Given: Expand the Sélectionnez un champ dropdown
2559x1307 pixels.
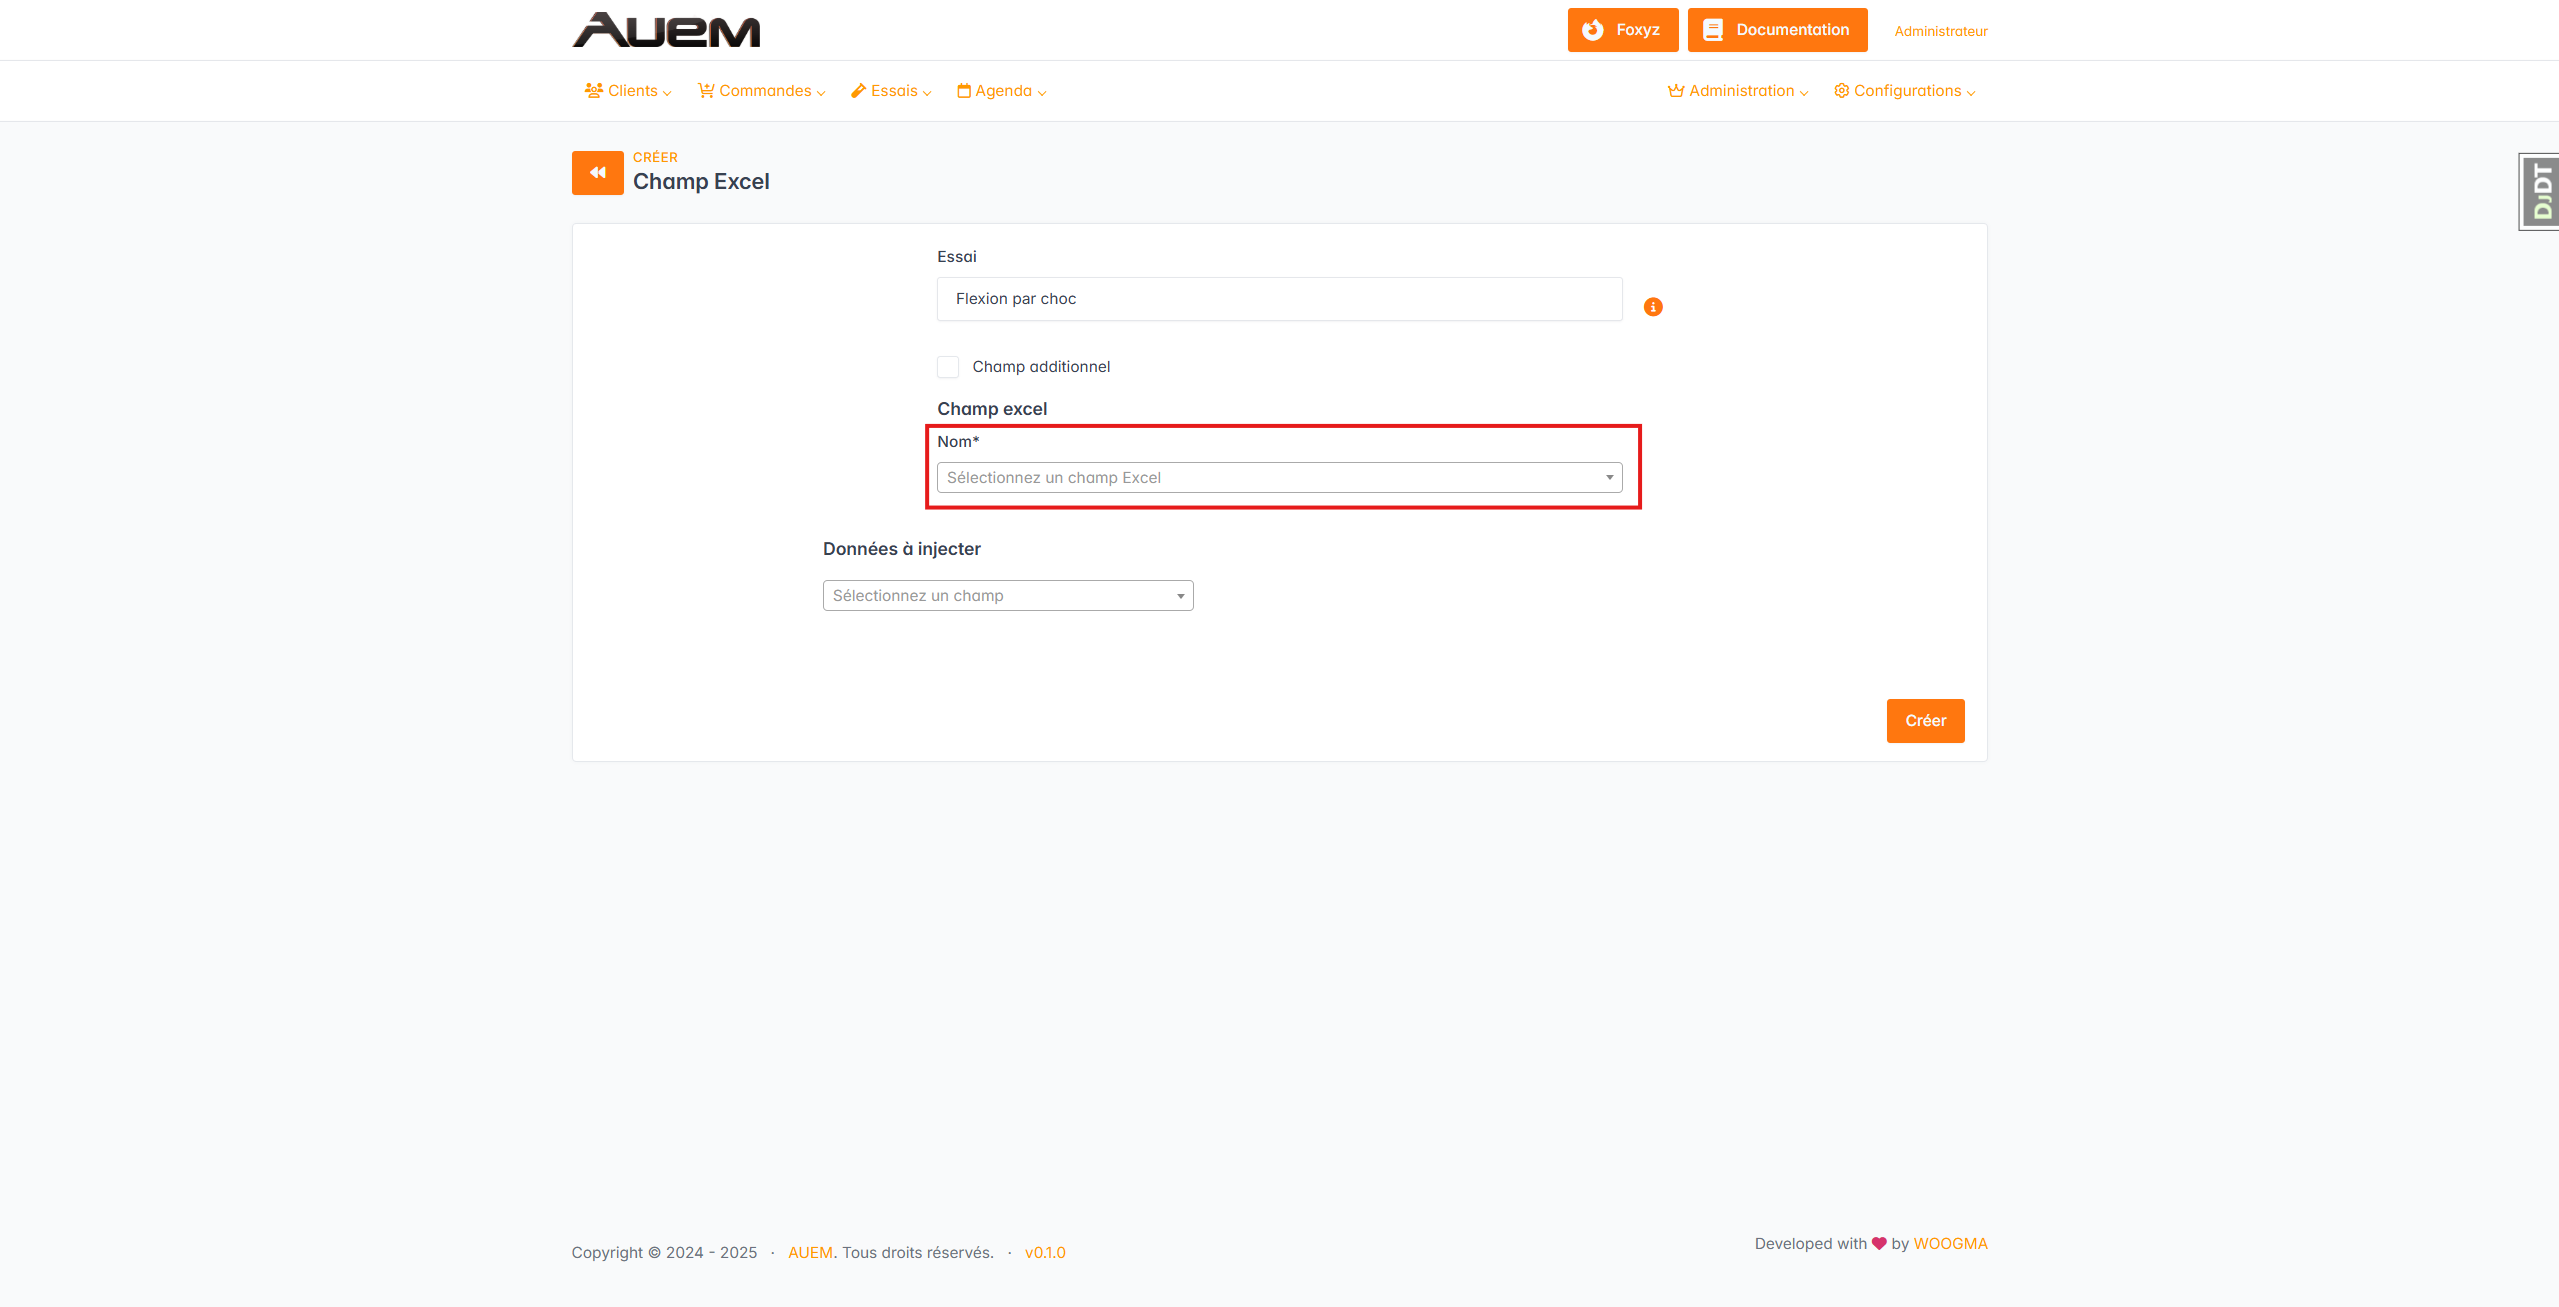Looking at the screenshot, I should (x=1007, y=596).
